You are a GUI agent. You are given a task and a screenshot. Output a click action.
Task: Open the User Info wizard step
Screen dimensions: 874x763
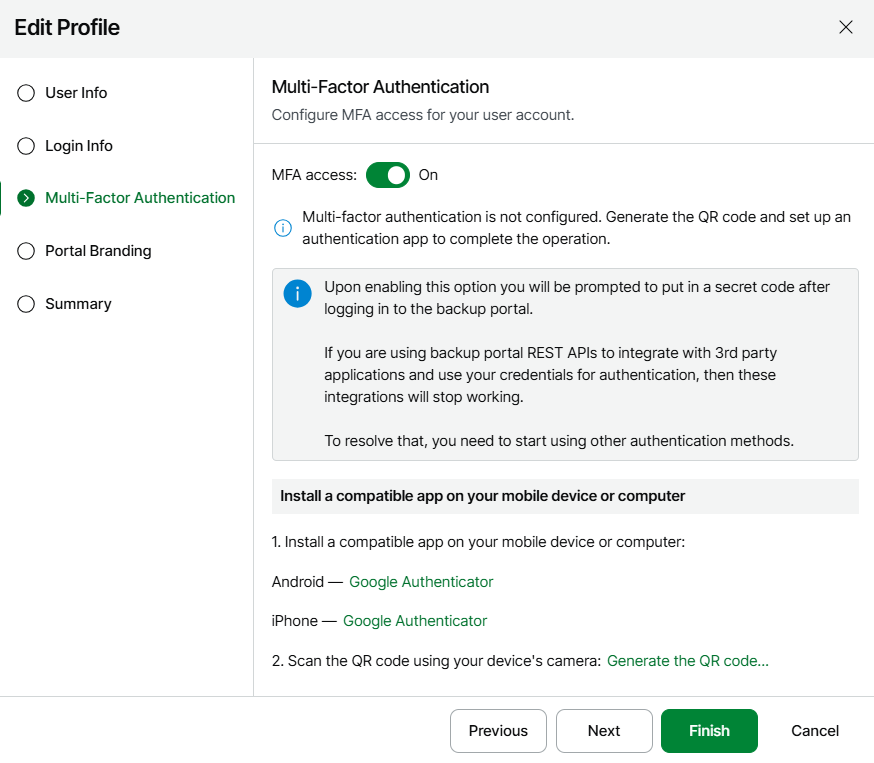[76, 93]
